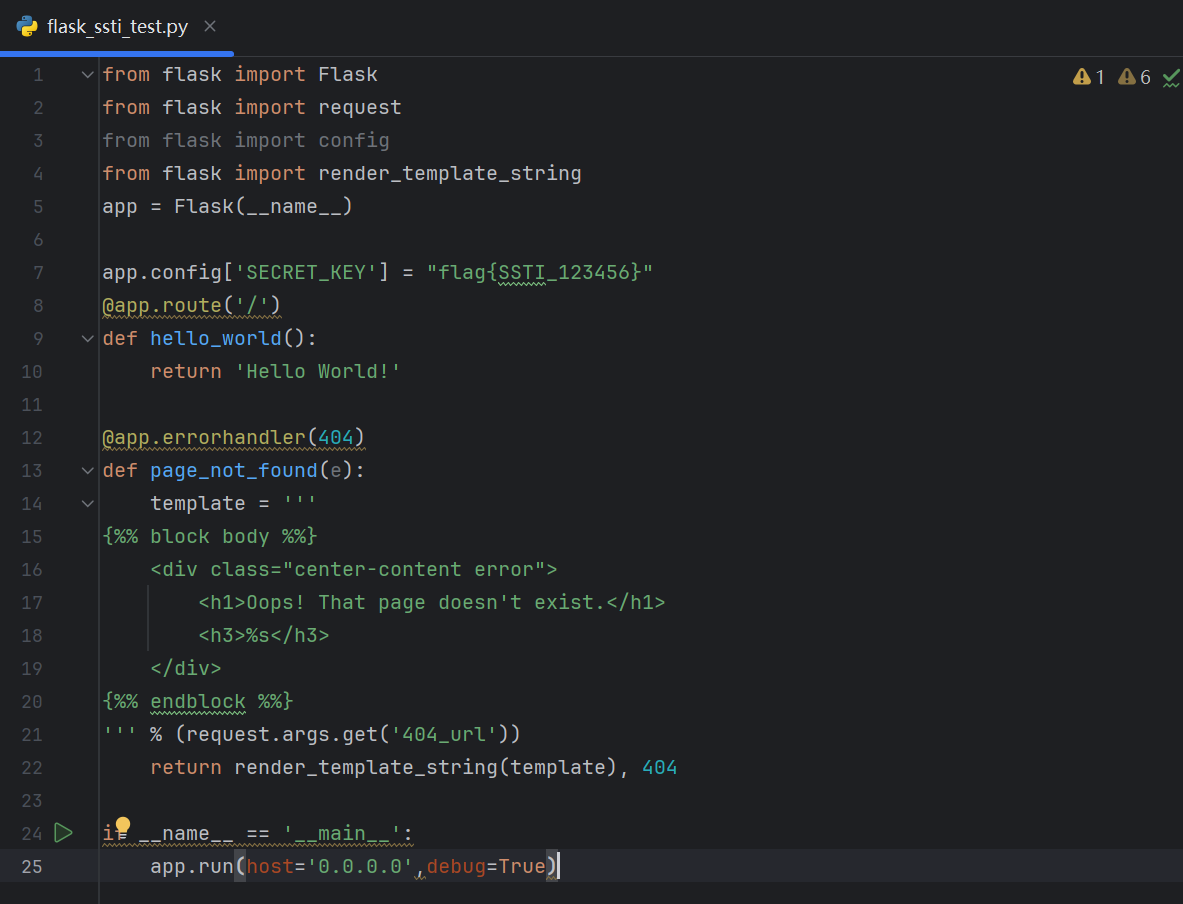This screenshot has width=1183, height=904.
Task: Open the yellow lightbulb quick-fix on line 24
Action: (x=122, y=826)
